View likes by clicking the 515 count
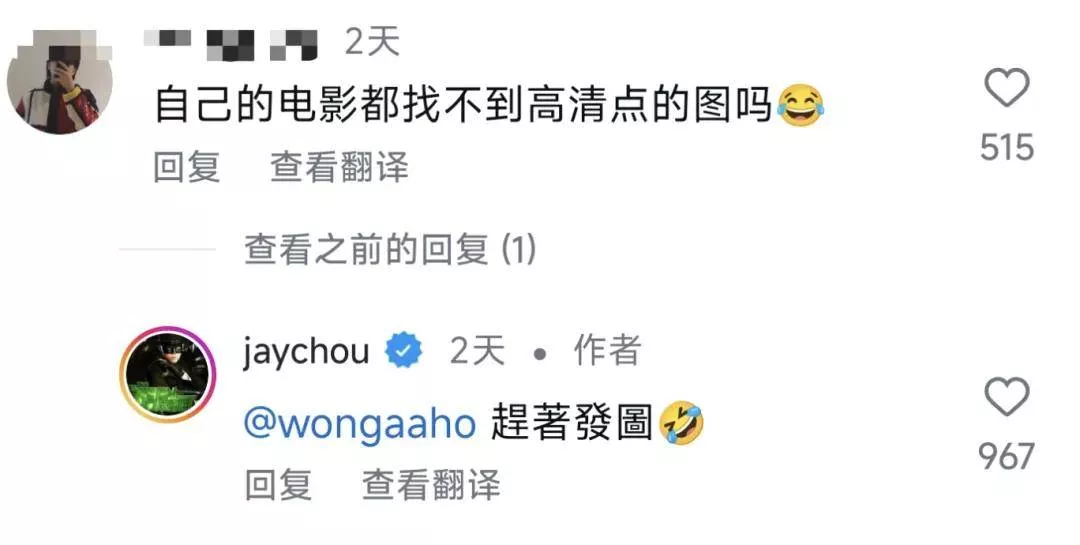 pos(1007,147)
